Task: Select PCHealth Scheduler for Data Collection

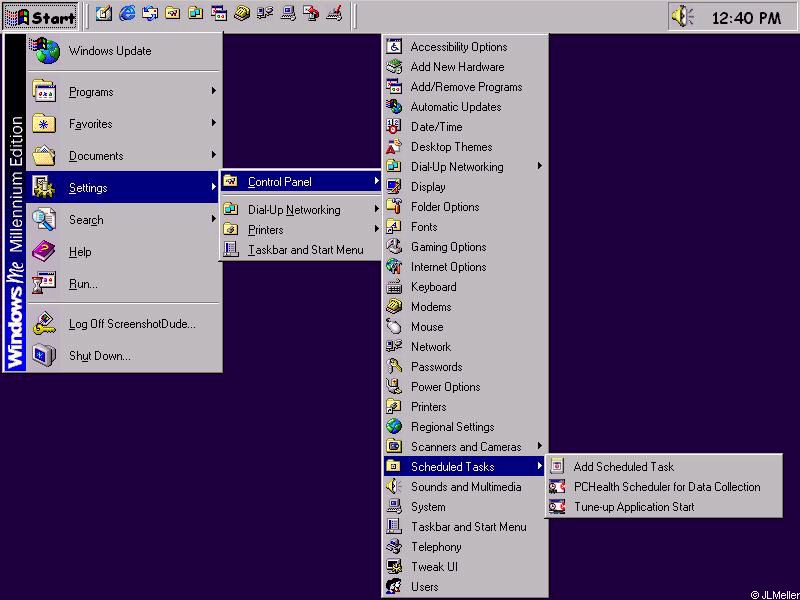Action: click(664, 487)
